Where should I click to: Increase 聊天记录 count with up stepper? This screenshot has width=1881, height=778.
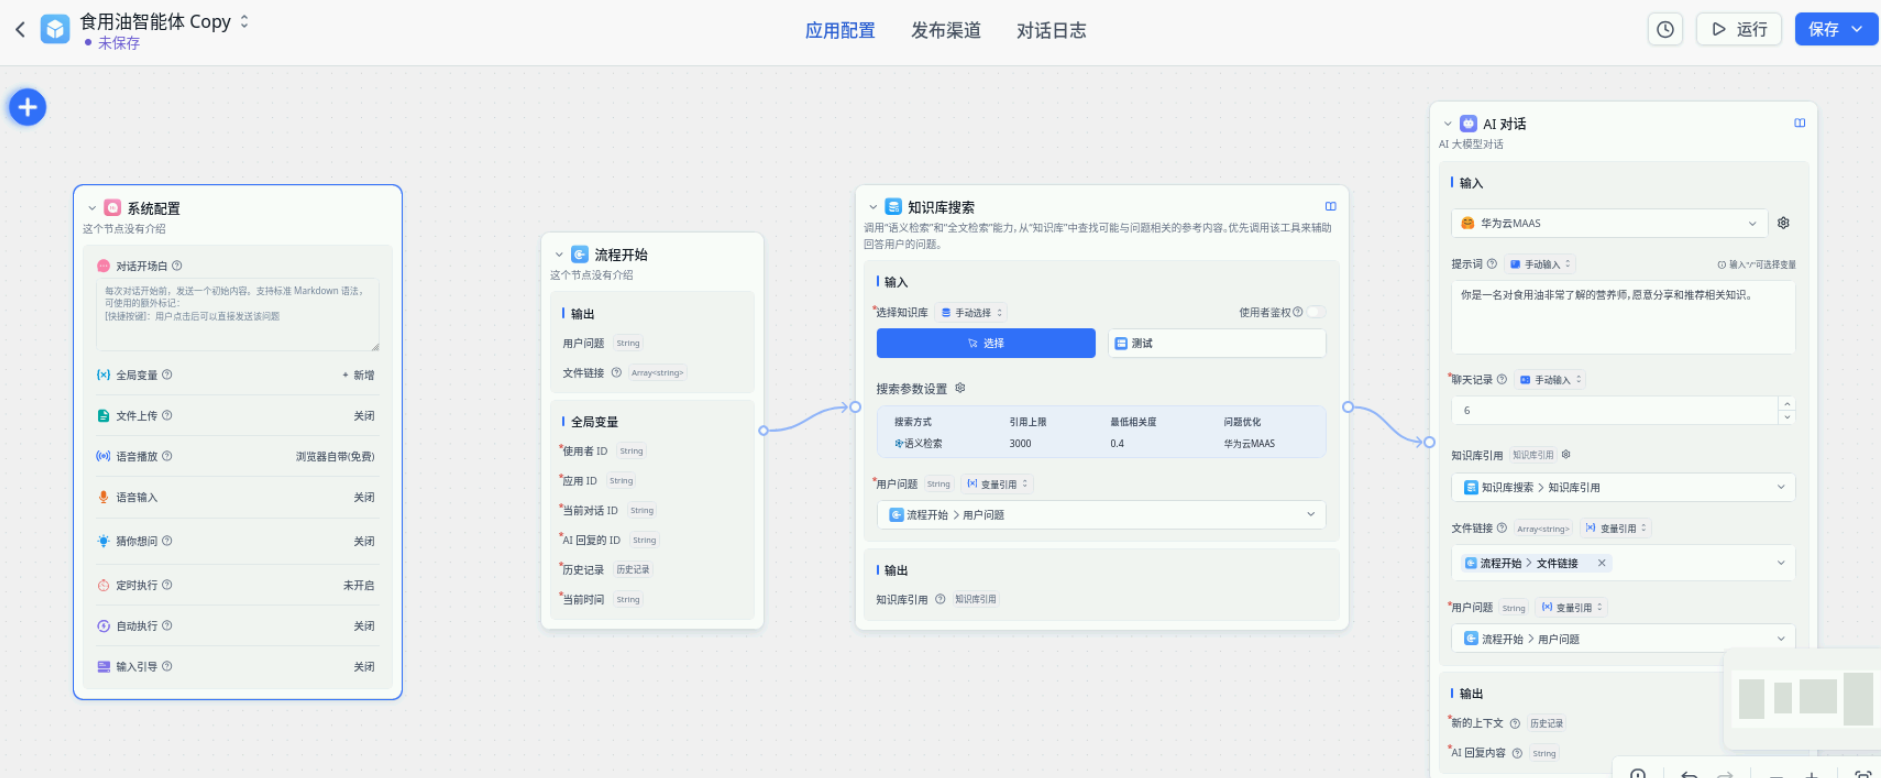[x=1787, y=404]
